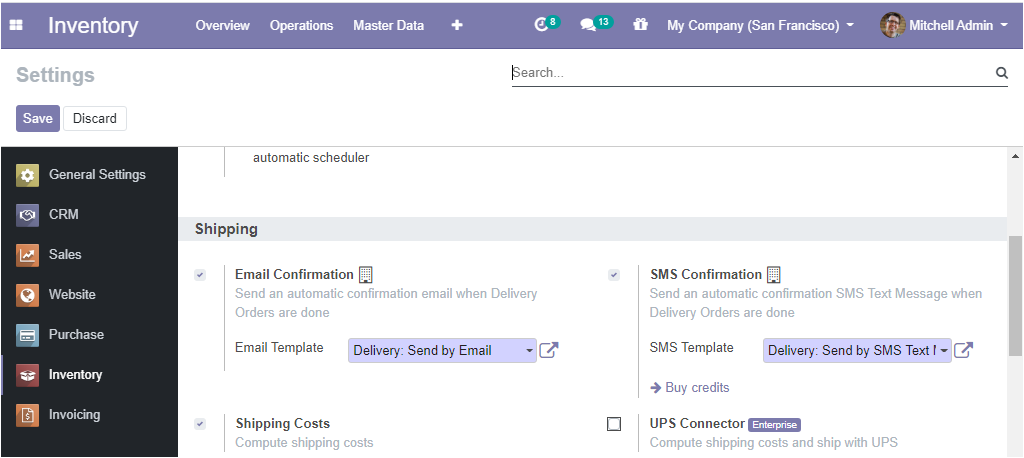
Task: Click the Invoicing document icon
Action: 27,415
